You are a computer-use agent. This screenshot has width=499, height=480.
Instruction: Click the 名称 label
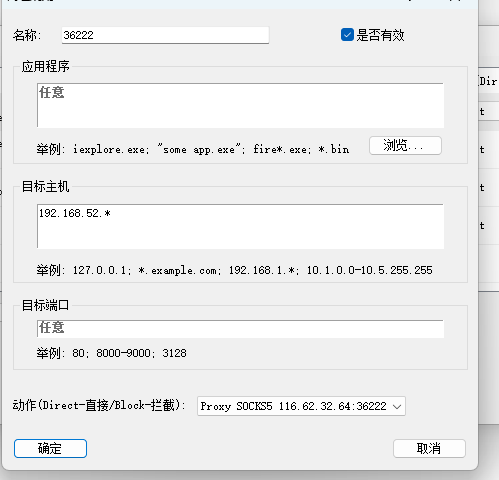(x=27, y=35)
